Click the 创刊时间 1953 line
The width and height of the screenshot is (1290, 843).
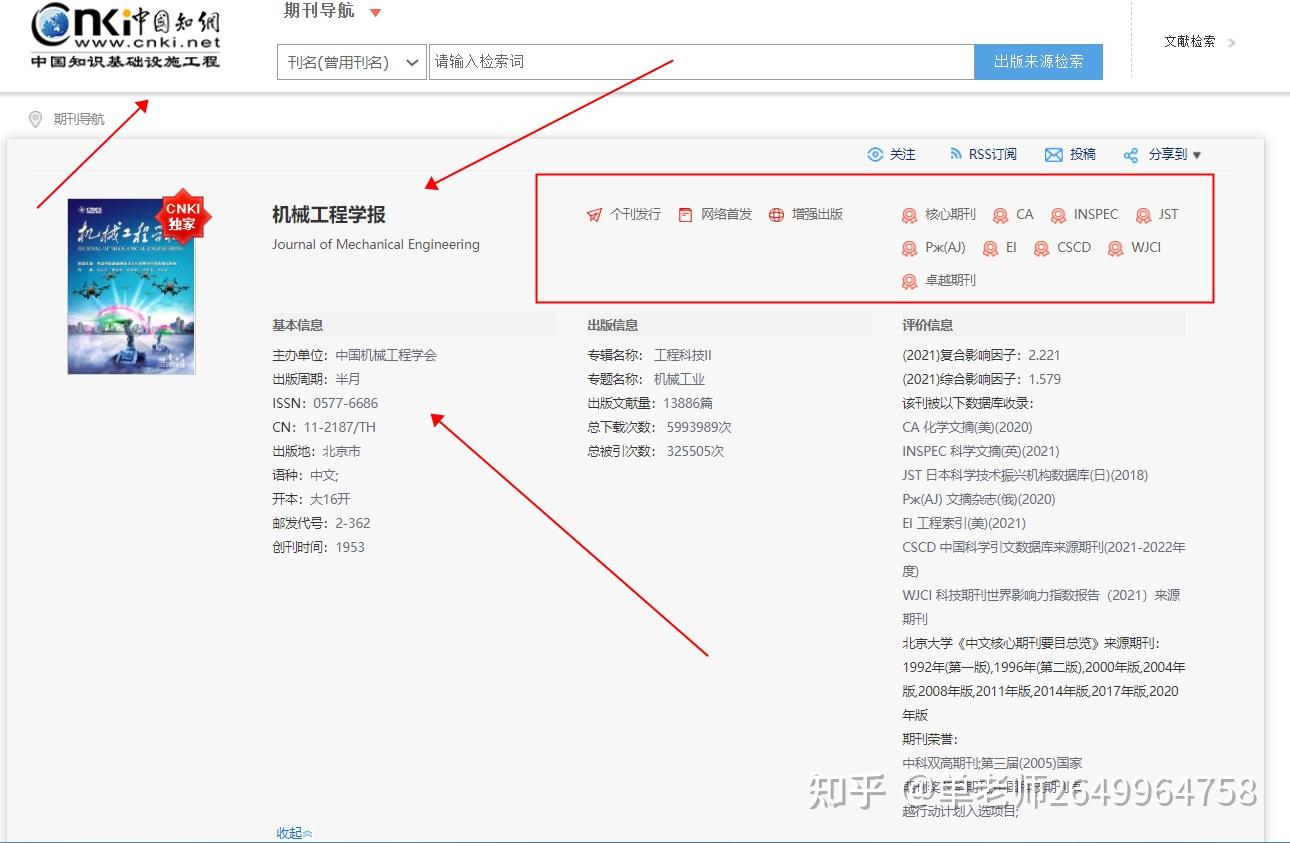point(318,547)
